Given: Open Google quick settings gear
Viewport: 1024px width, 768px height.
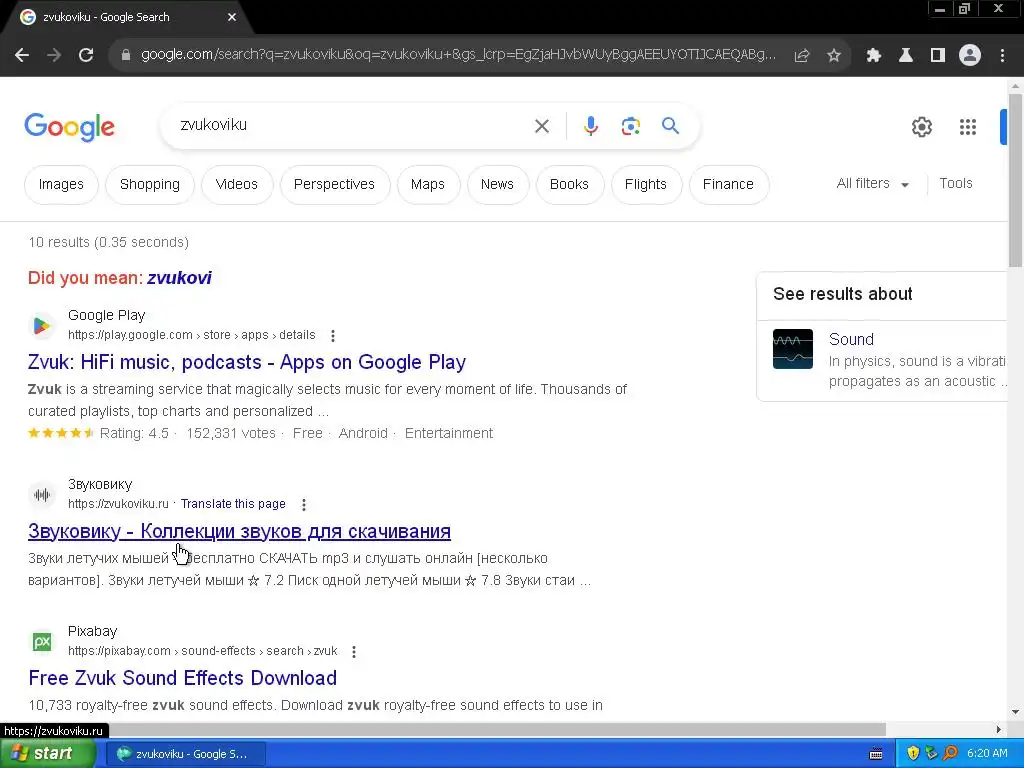Looking at the screenshot, I should [x=921, y=127].
